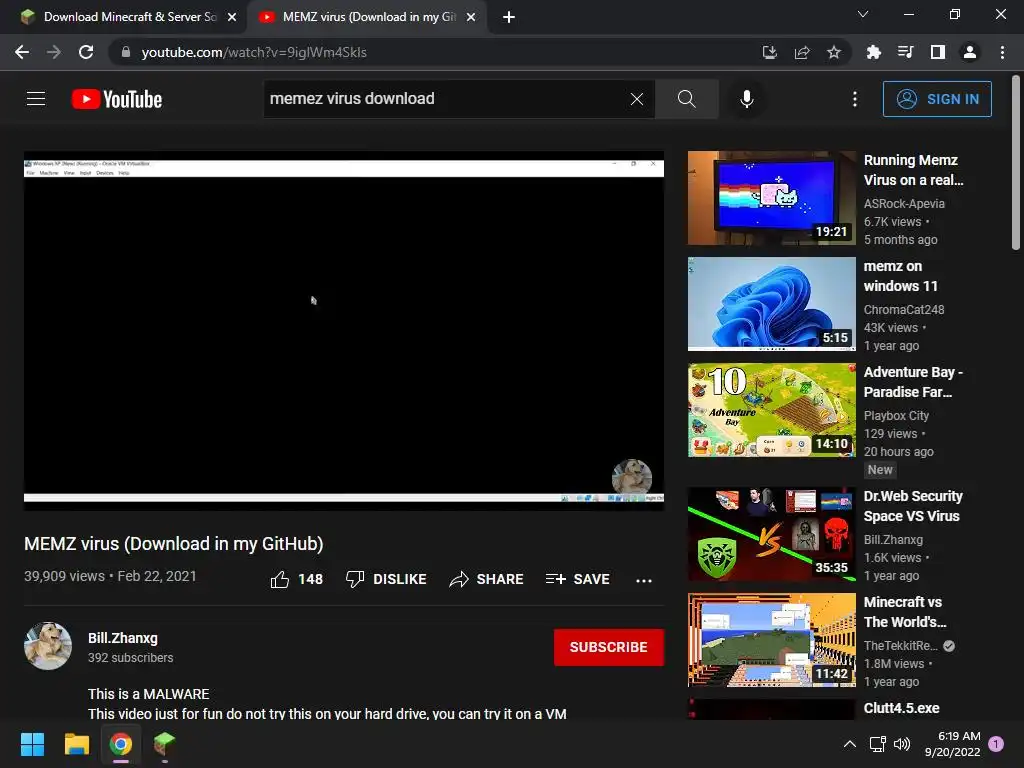Go back to previous page
The height and width of the screenshot is (768, 1024).
pyautogui.click(x=22, y=52)
